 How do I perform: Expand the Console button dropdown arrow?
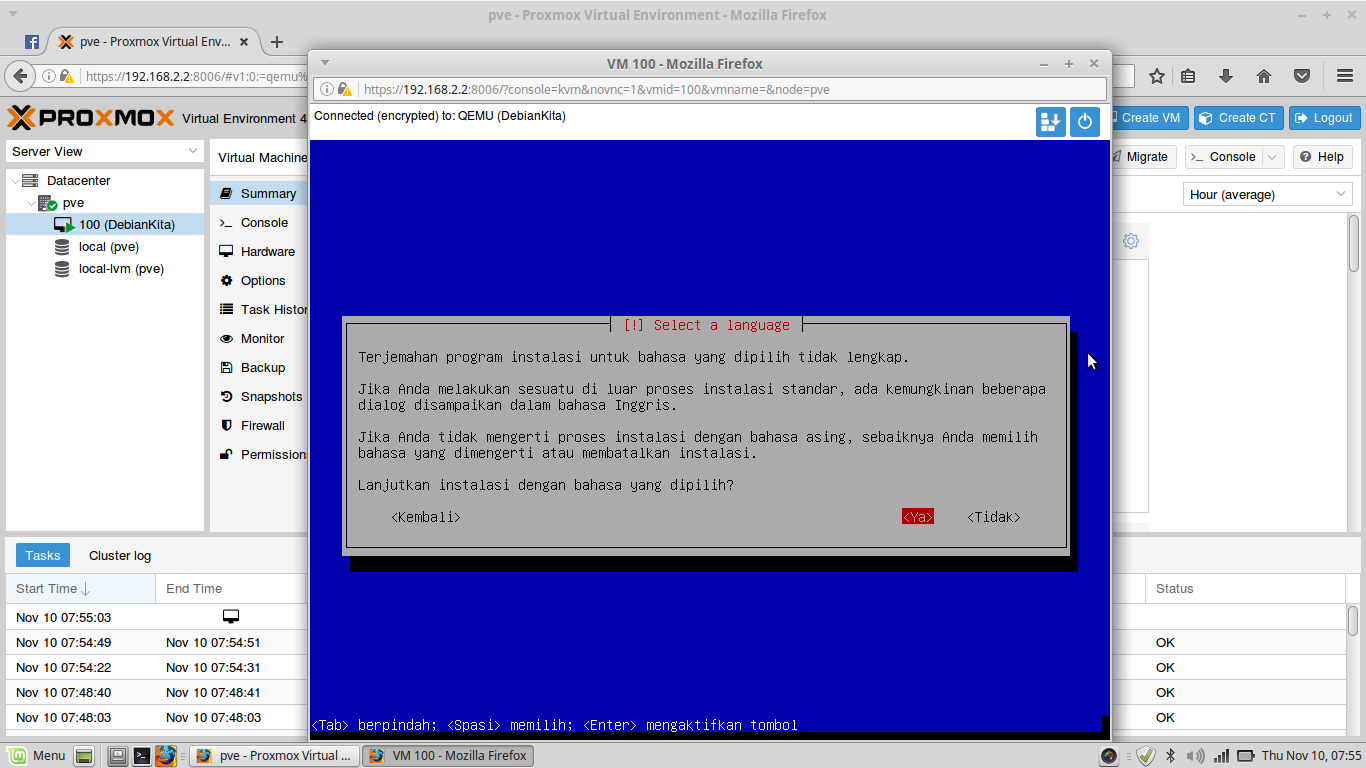[1272, 157]
